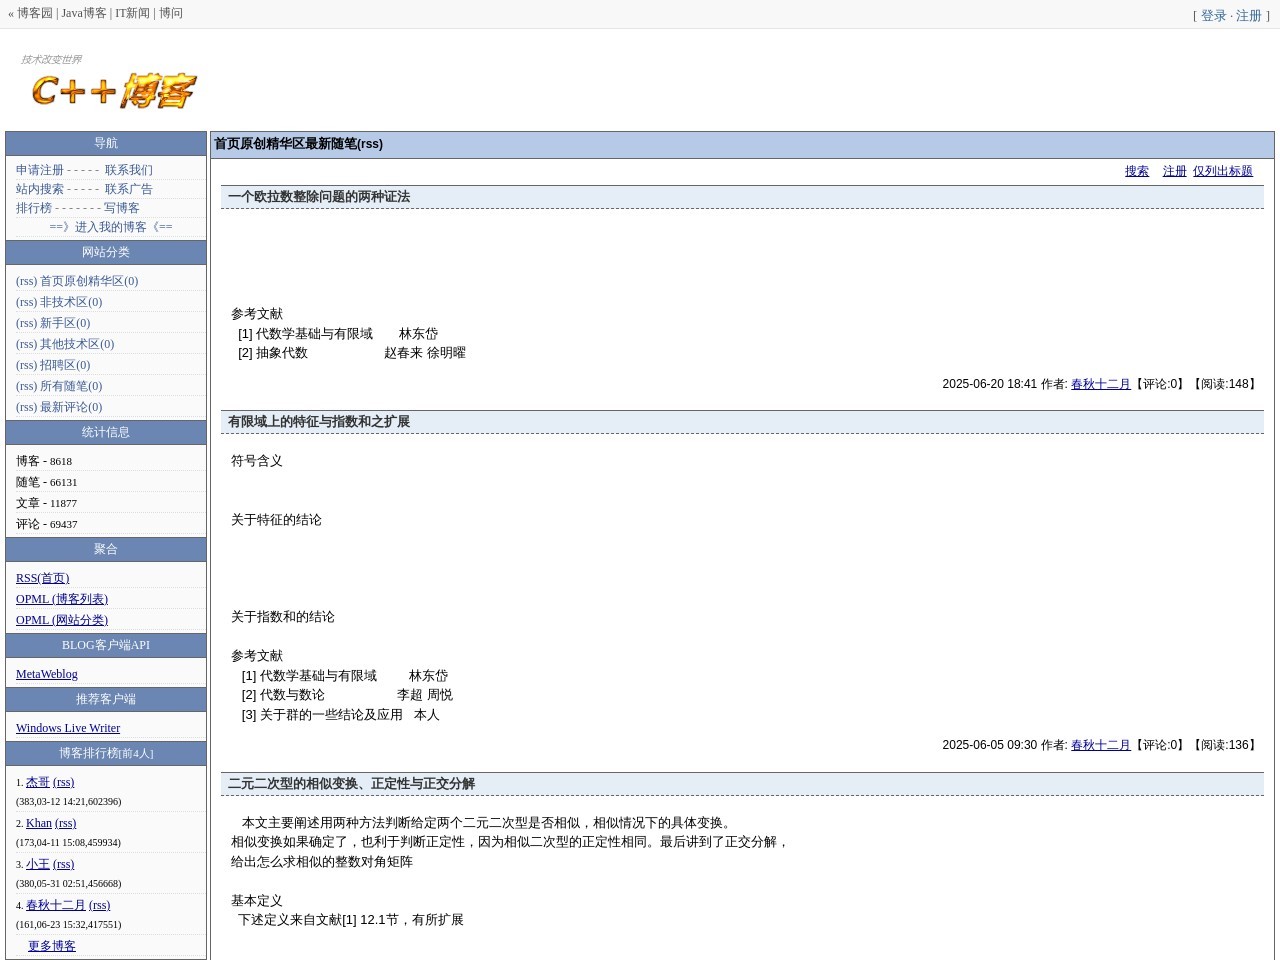Open the RSS feed for 首页原创精华区
1280x960 pixels.
(x=25, y=281)
